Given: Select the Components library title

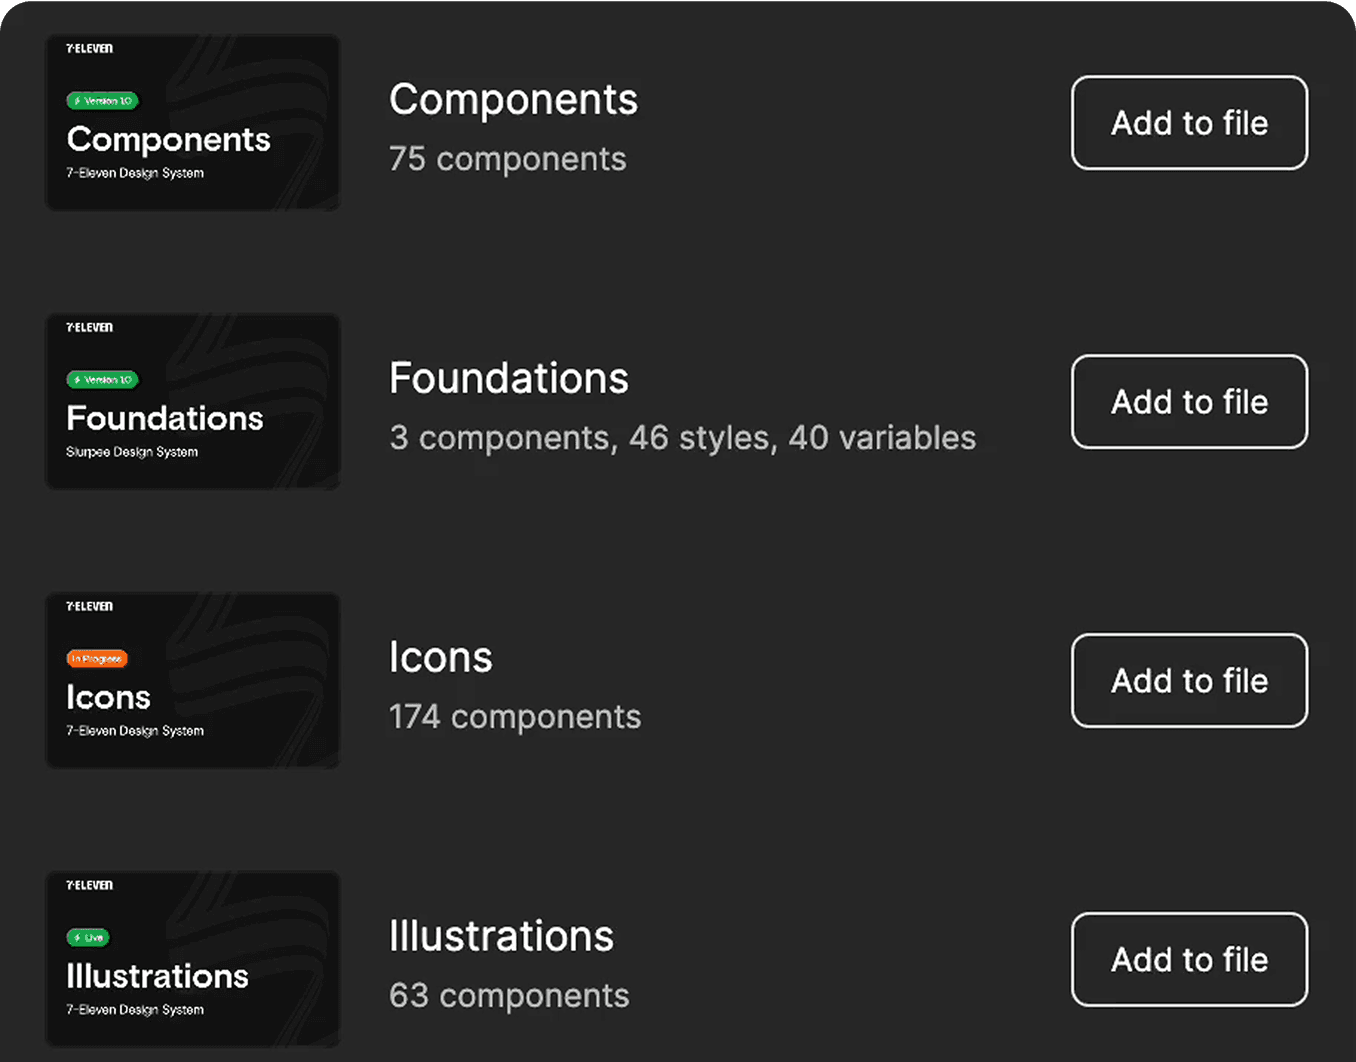Looking at the screenshot, I should [x=513, y=100].
